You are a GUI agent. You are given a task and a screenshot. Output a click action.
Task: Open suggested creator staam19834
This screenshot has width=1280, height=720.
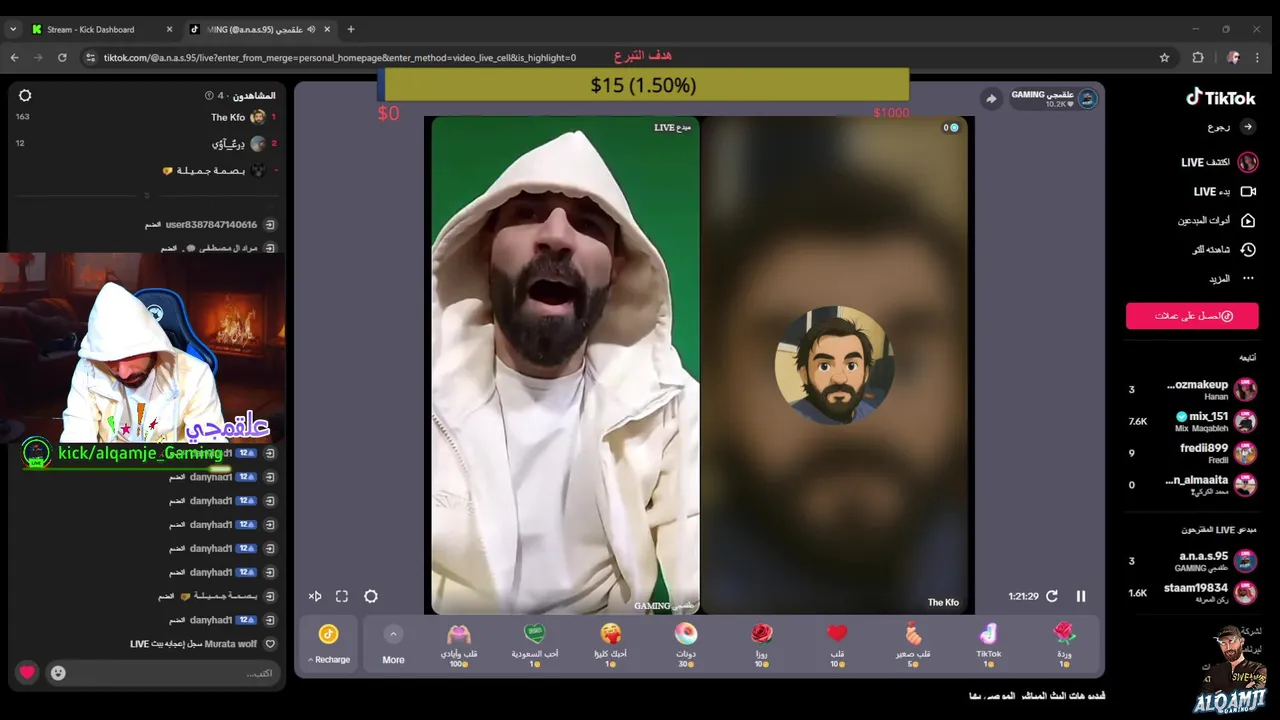(1192, 592)
